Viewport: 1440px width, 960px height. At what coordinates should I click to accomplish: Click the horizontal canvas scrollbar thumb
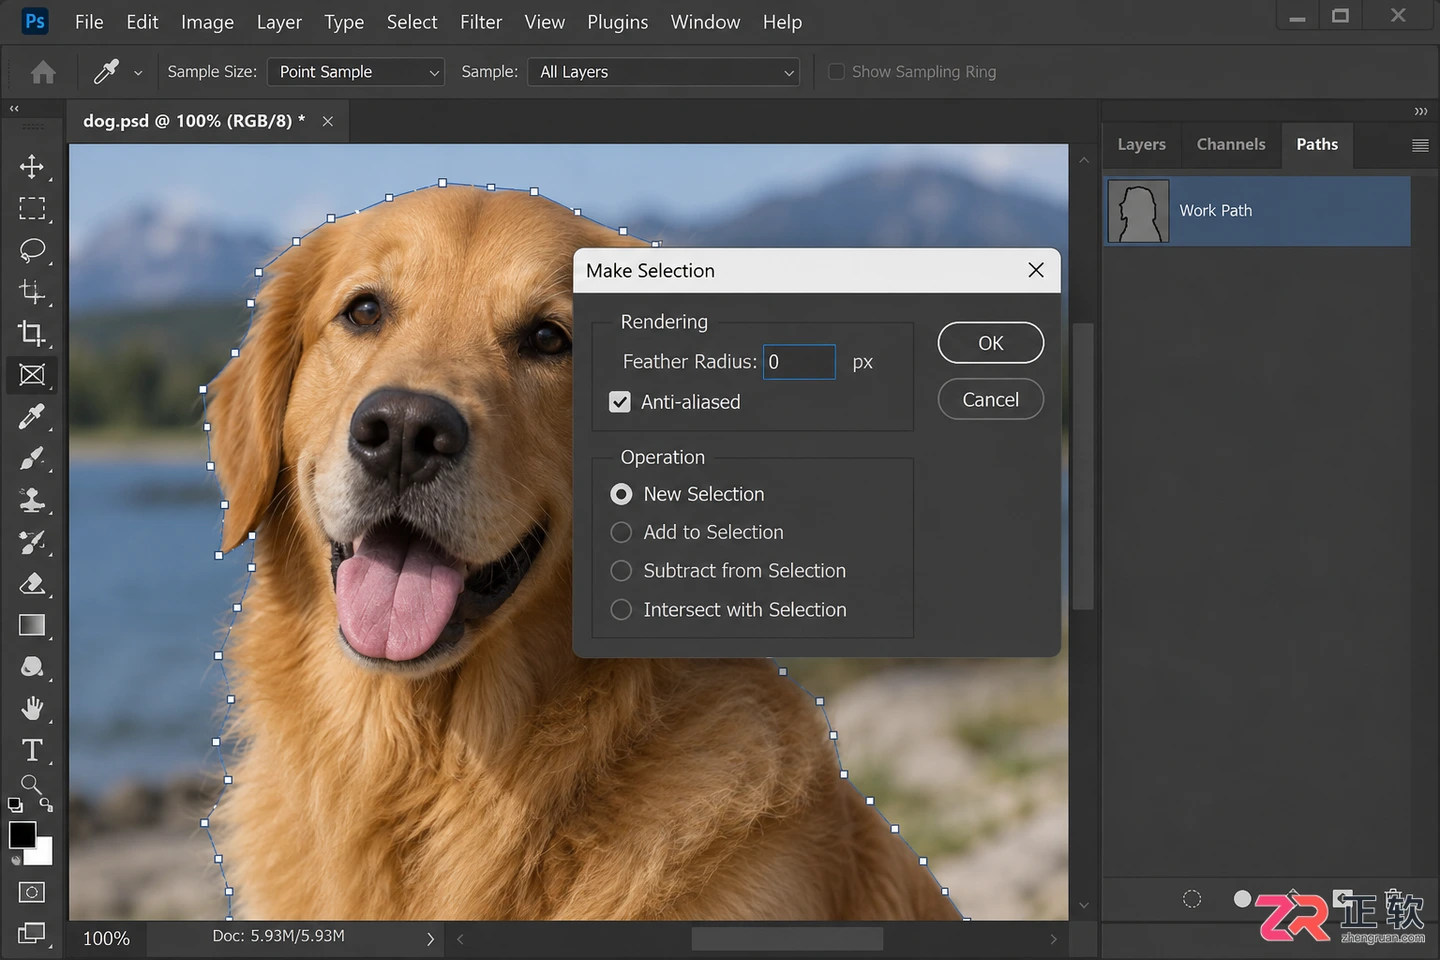coord(787,939)
